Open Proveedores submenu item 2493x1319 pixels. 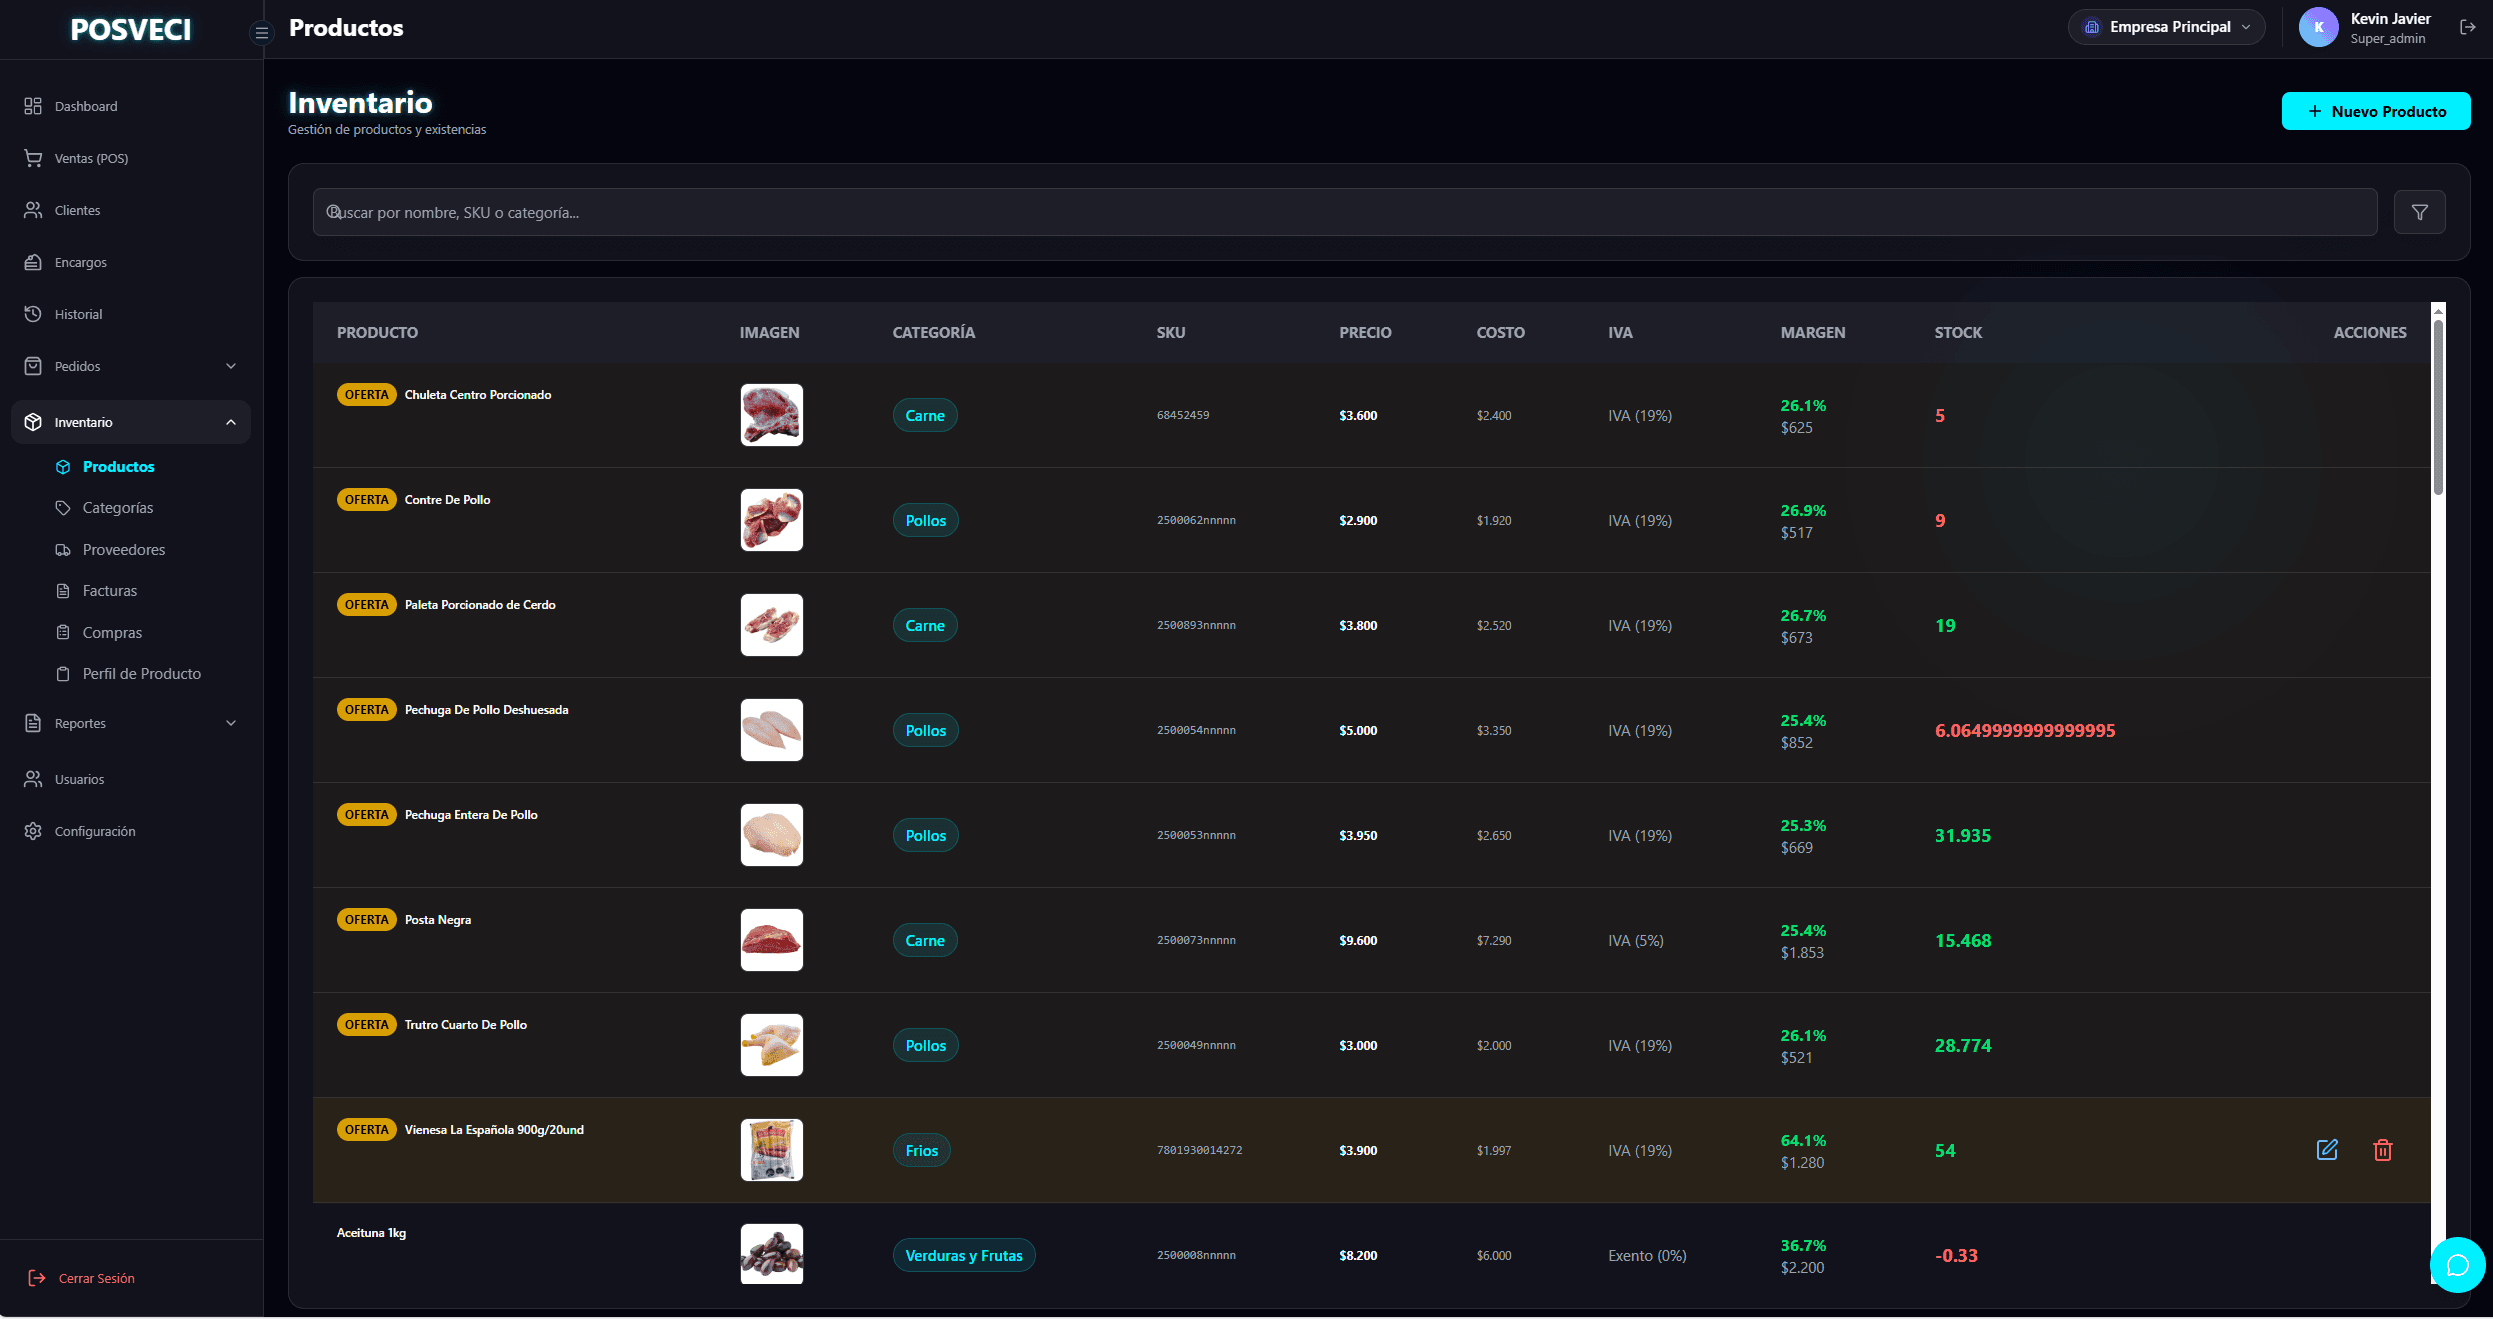123,550
